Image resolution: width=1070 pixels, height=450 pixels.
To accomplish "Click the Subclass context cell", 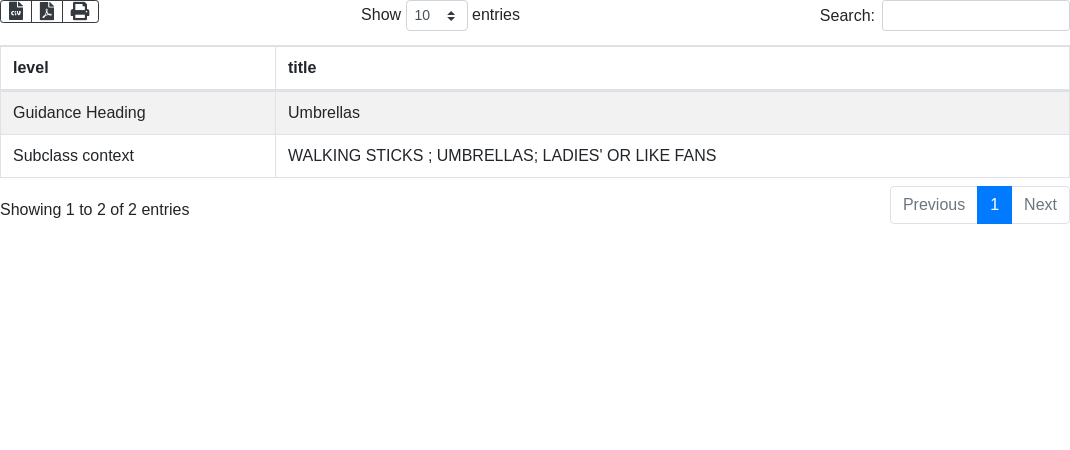I will [x=73, y=156].
